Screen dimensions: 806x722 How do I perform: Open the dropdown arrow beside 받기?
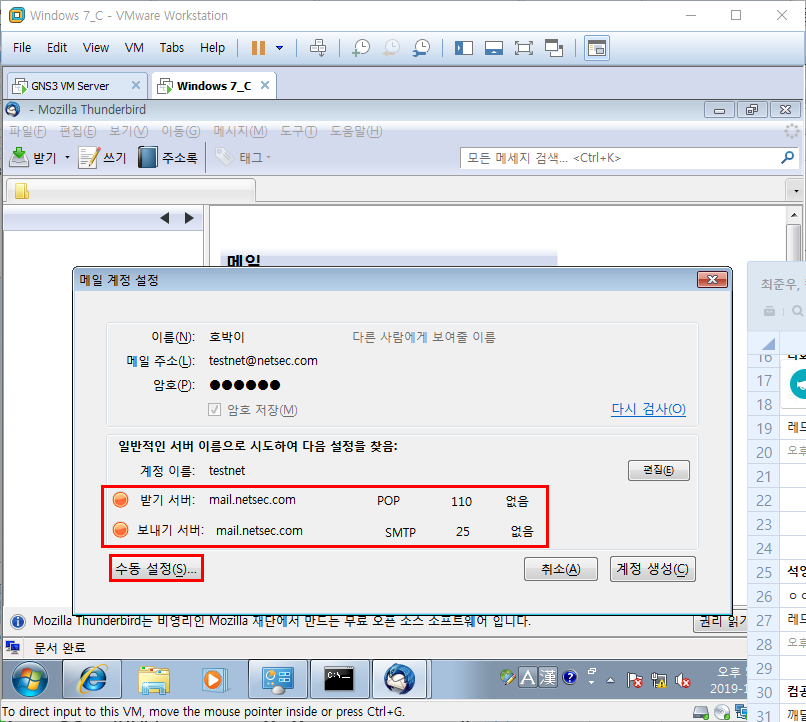click(67, 158)
